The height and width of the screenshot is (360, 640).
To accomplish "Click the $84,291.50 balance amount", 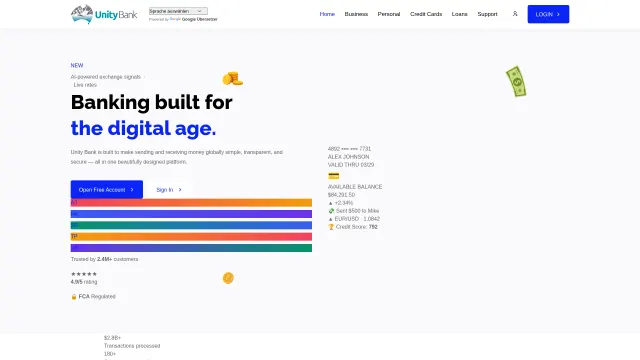I will pos(341,195).
